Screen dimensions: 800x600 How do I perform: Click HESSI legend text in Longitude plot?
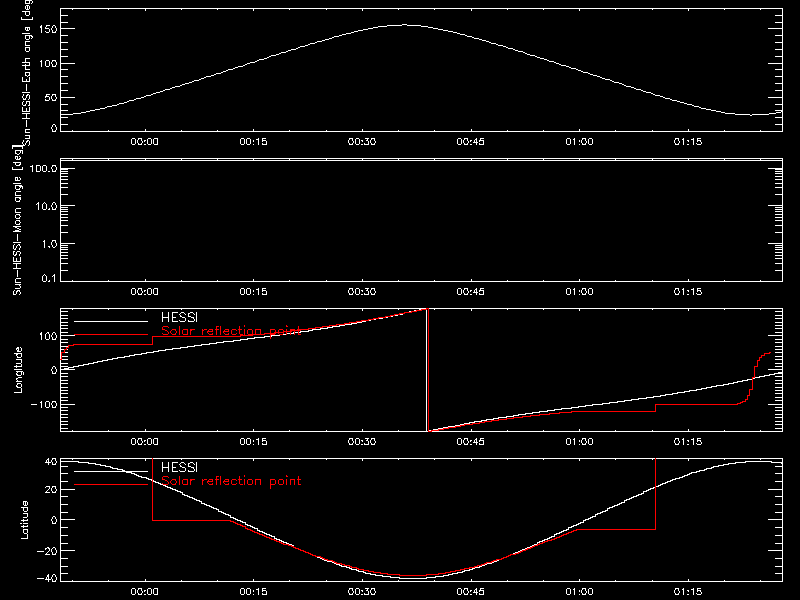pos(179,318)
